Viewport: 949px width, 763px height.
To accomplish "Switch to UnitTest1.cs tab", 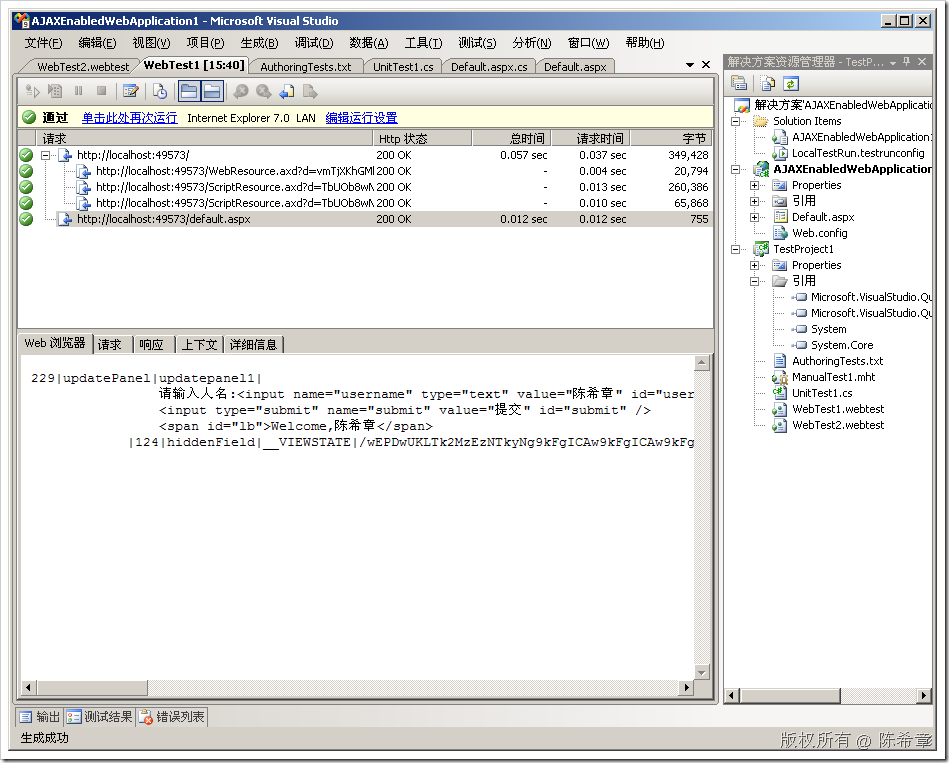I will 403,67.
